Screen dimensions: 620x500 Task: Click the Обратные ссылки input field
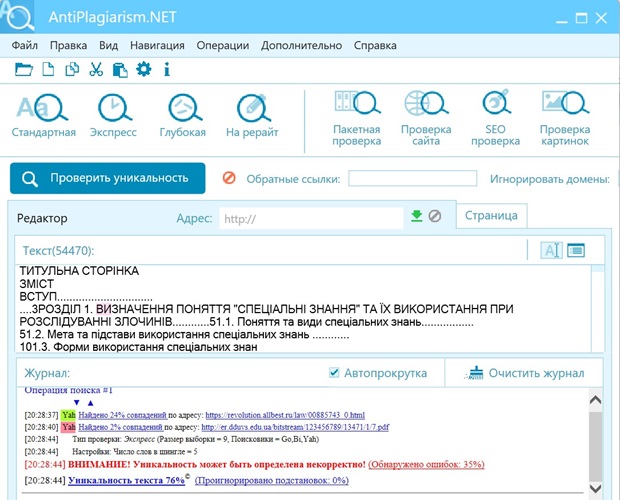pos(412,178)
